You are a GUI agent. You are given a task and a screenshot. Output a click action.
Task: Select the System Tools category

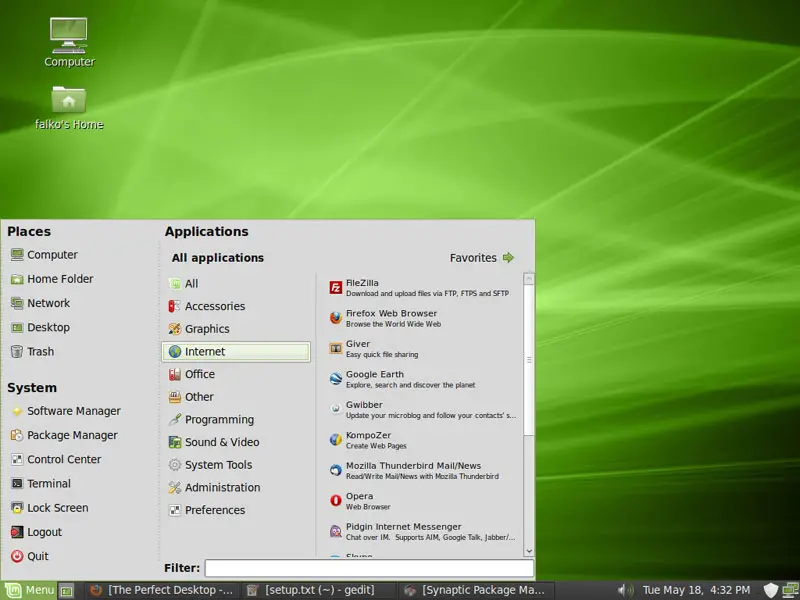coord(236,465)
